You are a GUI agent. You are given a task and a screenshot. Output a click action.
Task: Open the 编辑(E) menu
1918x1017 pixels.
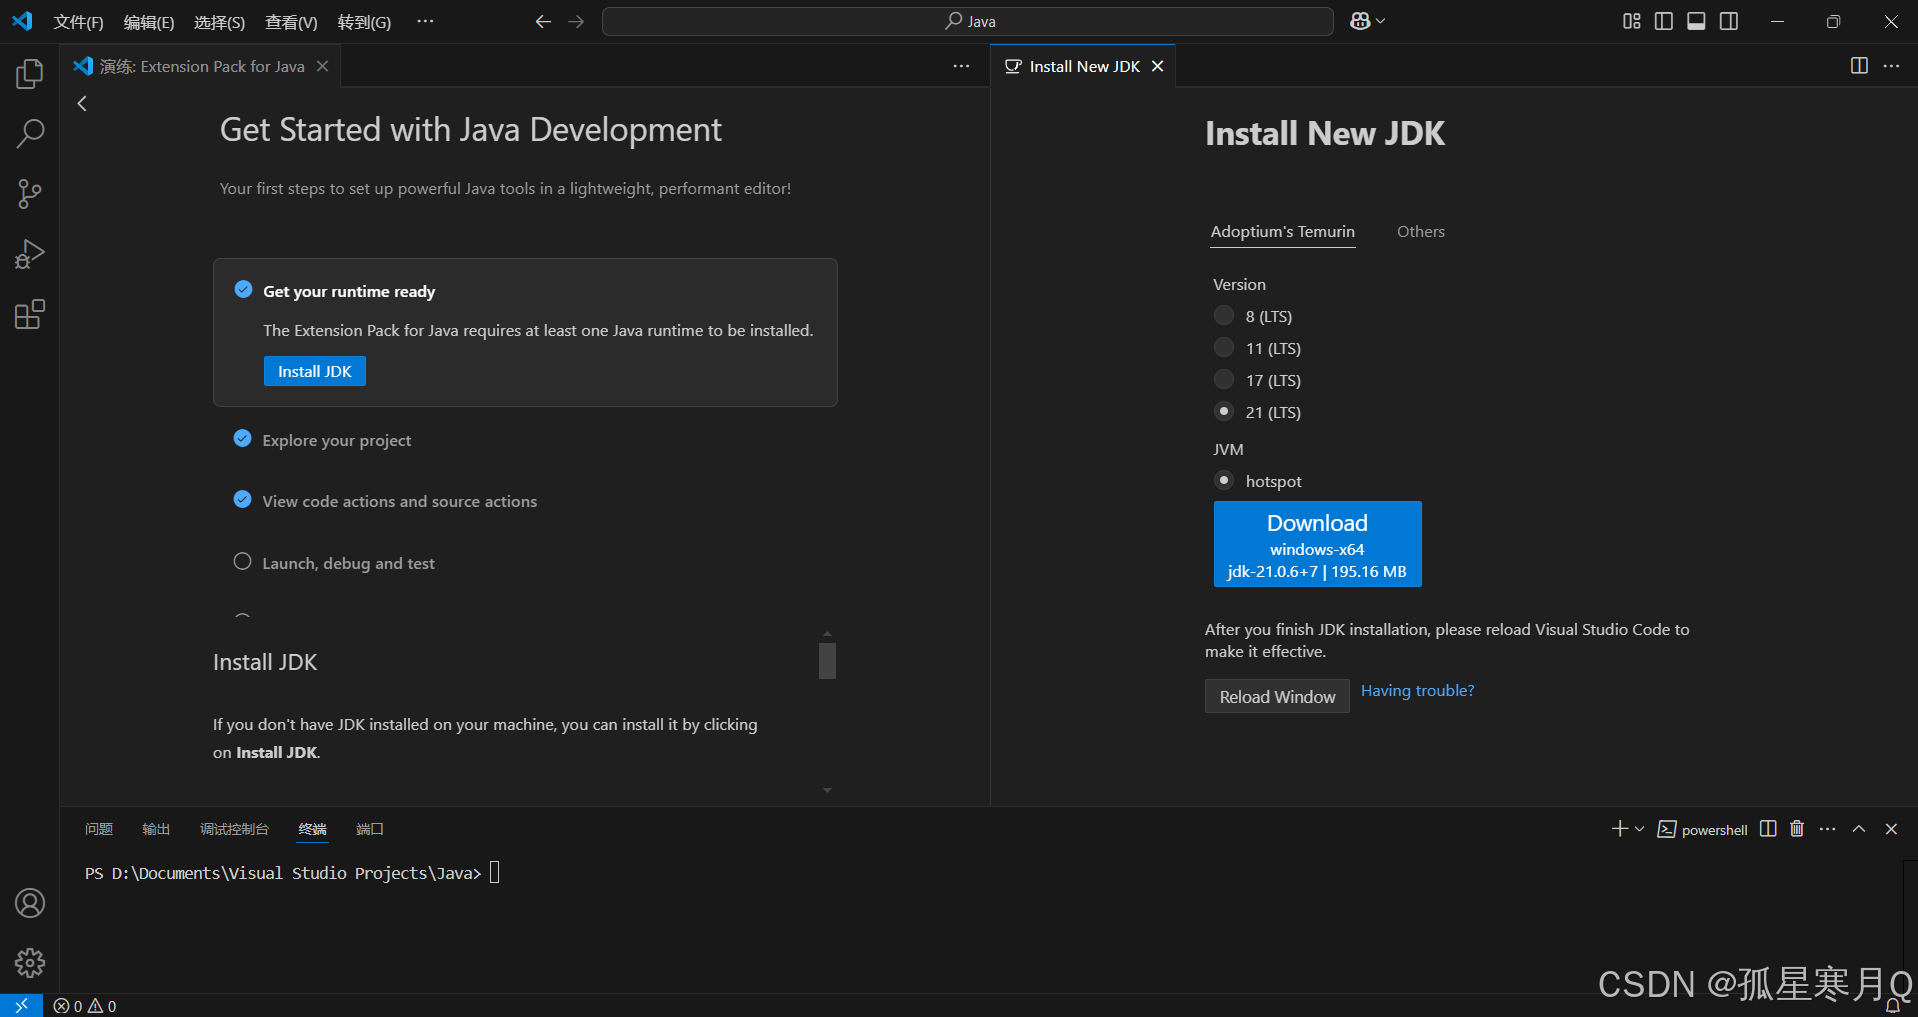149,22
